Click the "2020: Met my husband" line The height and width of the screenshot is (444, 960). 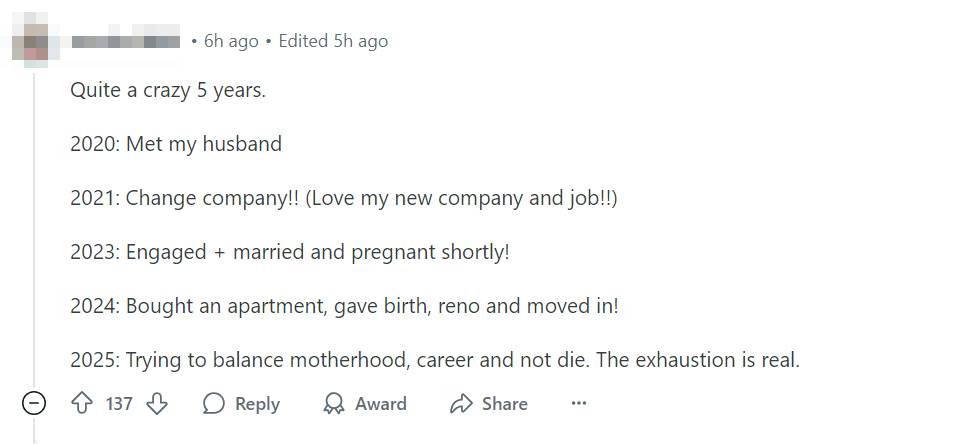[176, 144]
